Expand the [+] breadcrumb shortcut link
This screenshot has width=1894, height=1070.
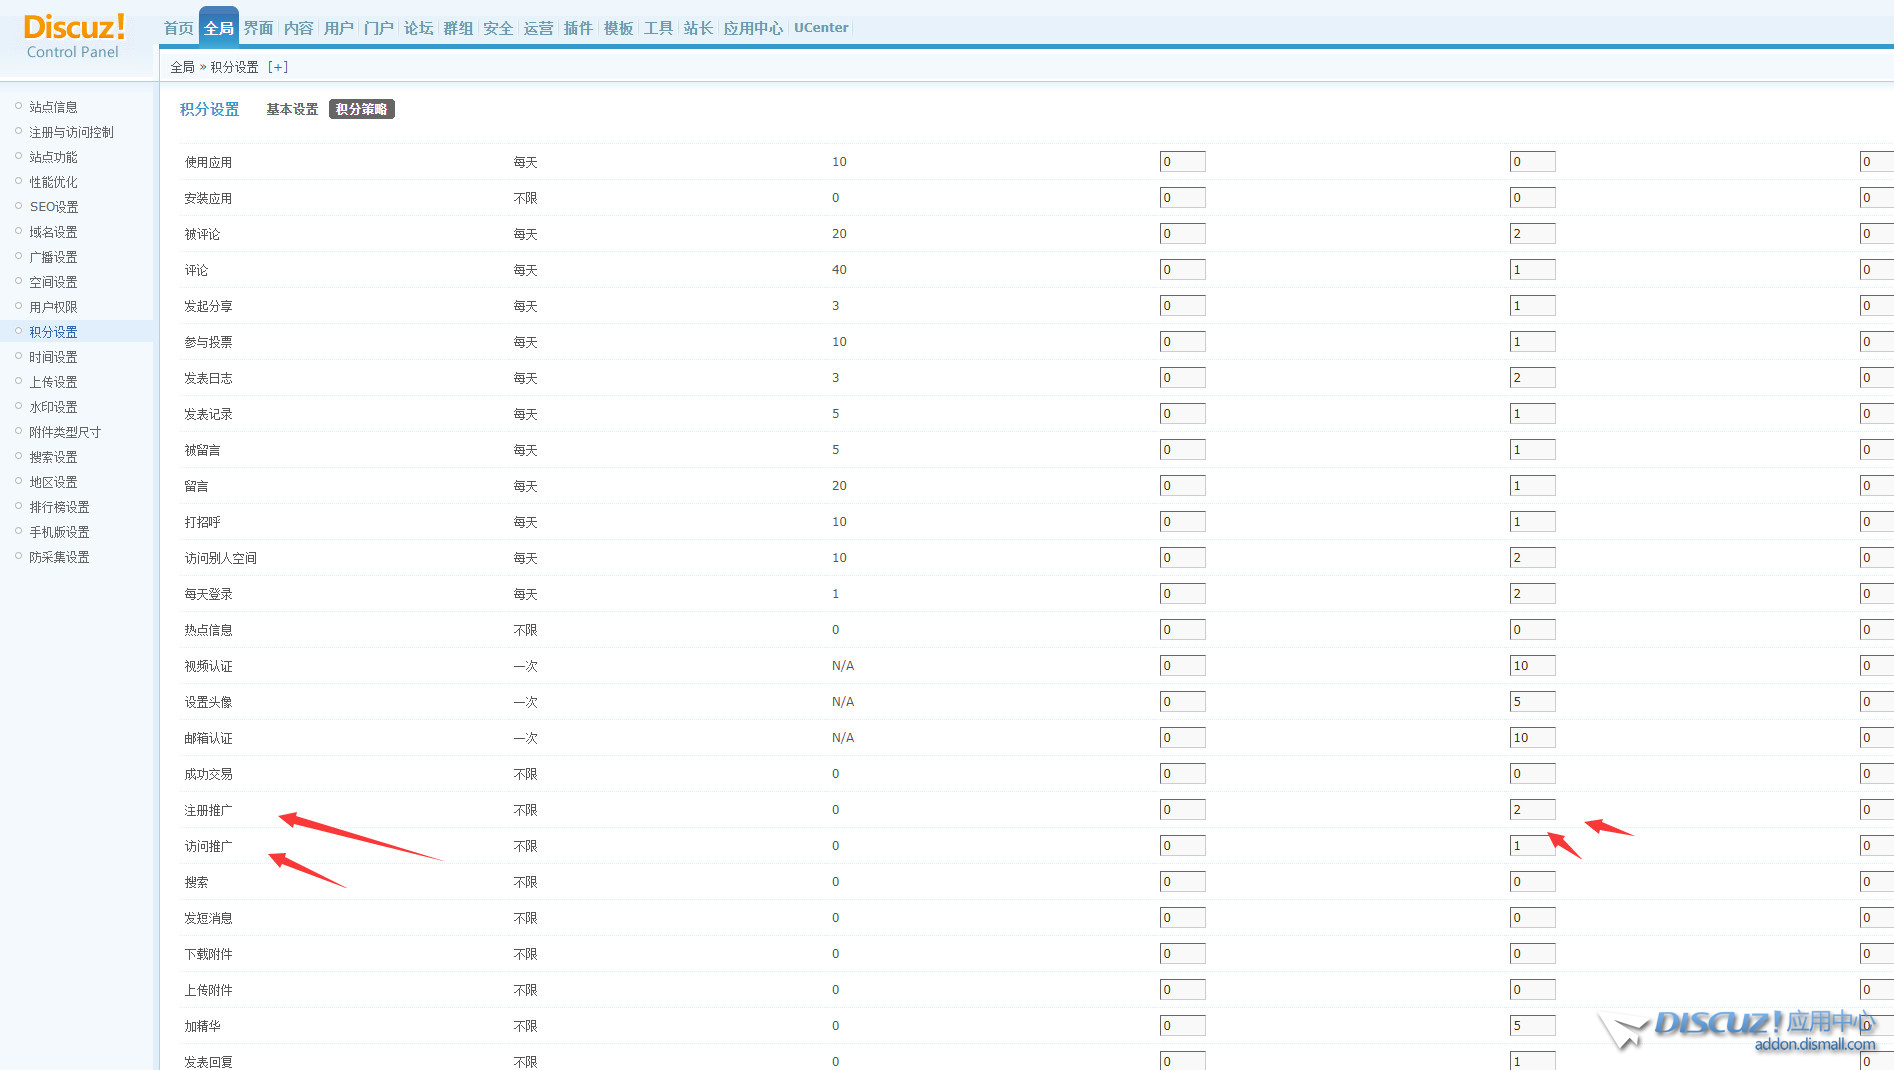tap(278, 67)
